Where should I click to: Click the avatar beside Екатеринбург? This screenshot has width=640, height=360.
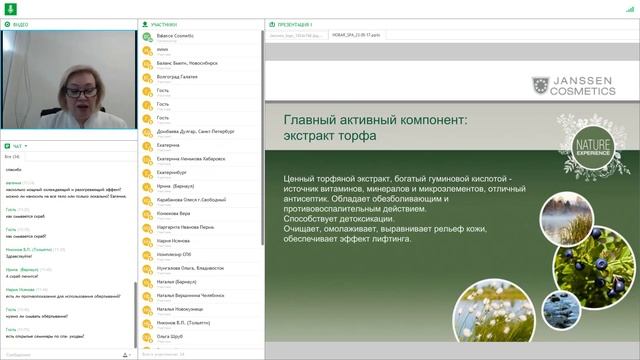coord(147,174)
